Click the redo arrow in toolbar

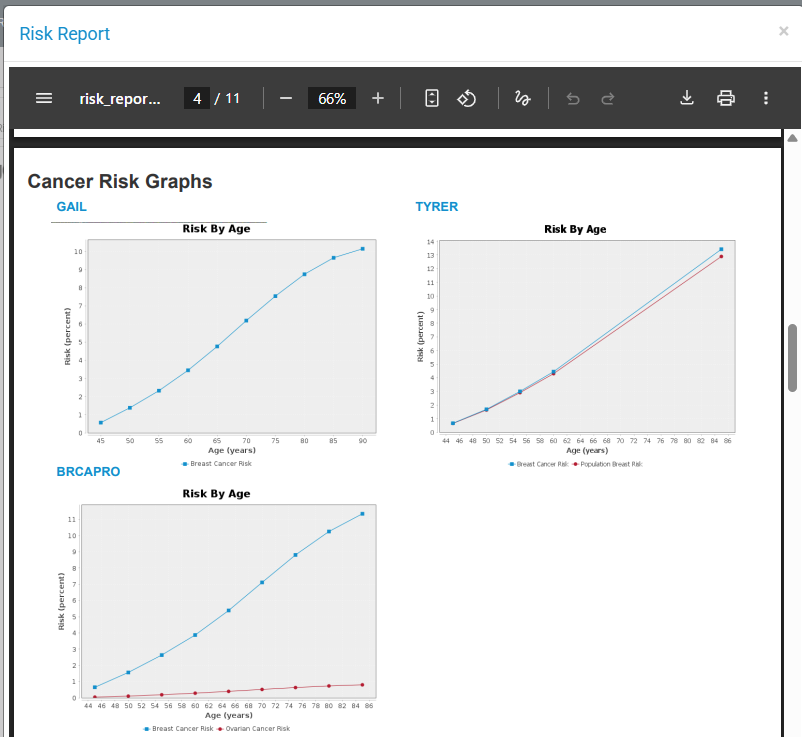tap(607, 98)
